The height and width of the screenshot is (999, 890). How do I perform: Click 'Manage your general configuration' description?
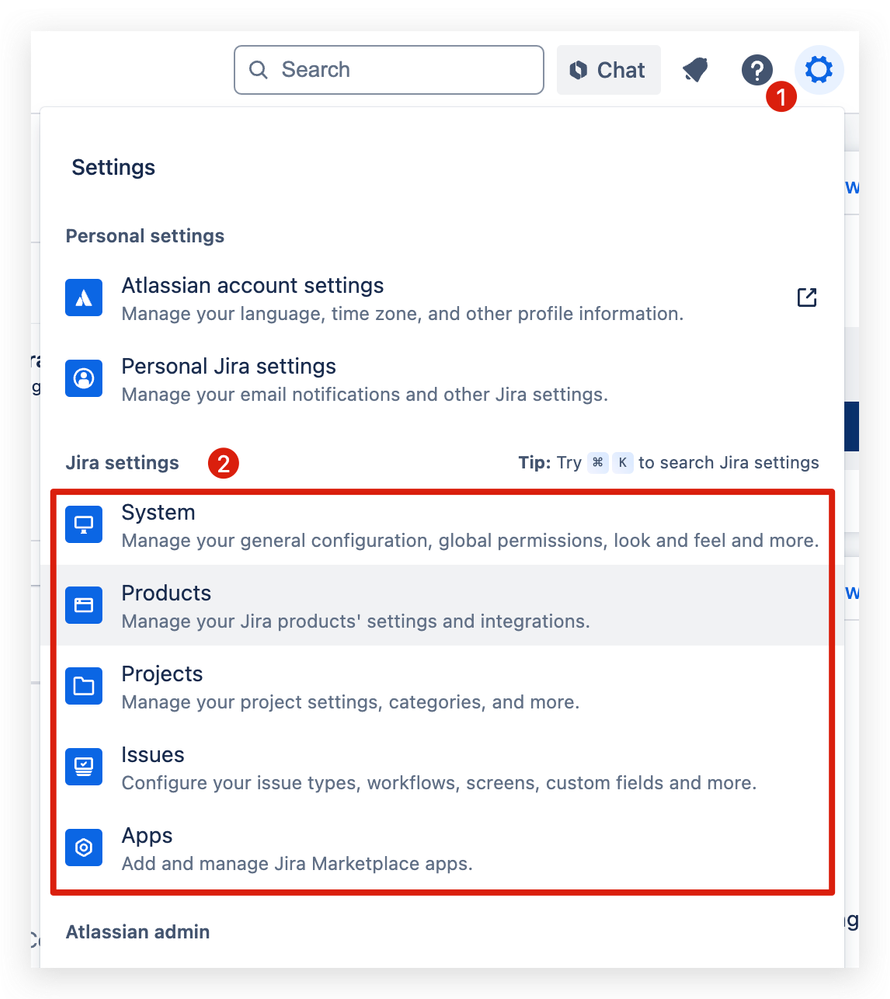(x=470, y=541)
